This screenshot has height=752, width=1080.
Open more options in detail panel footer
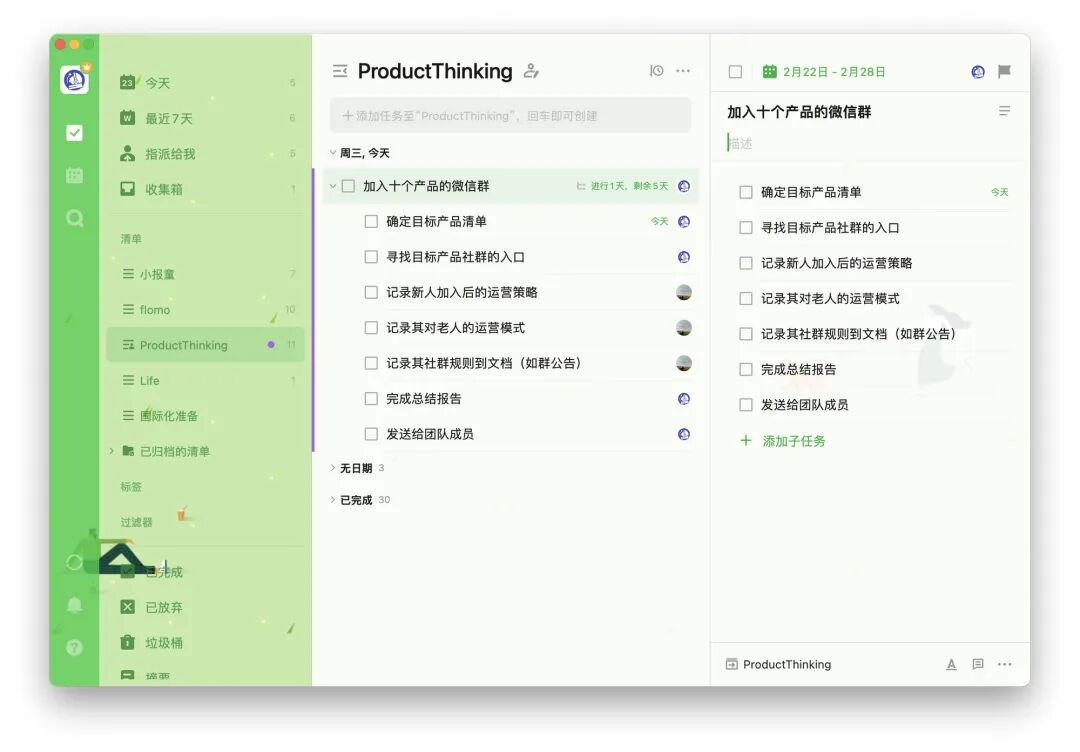point(1004,665)
